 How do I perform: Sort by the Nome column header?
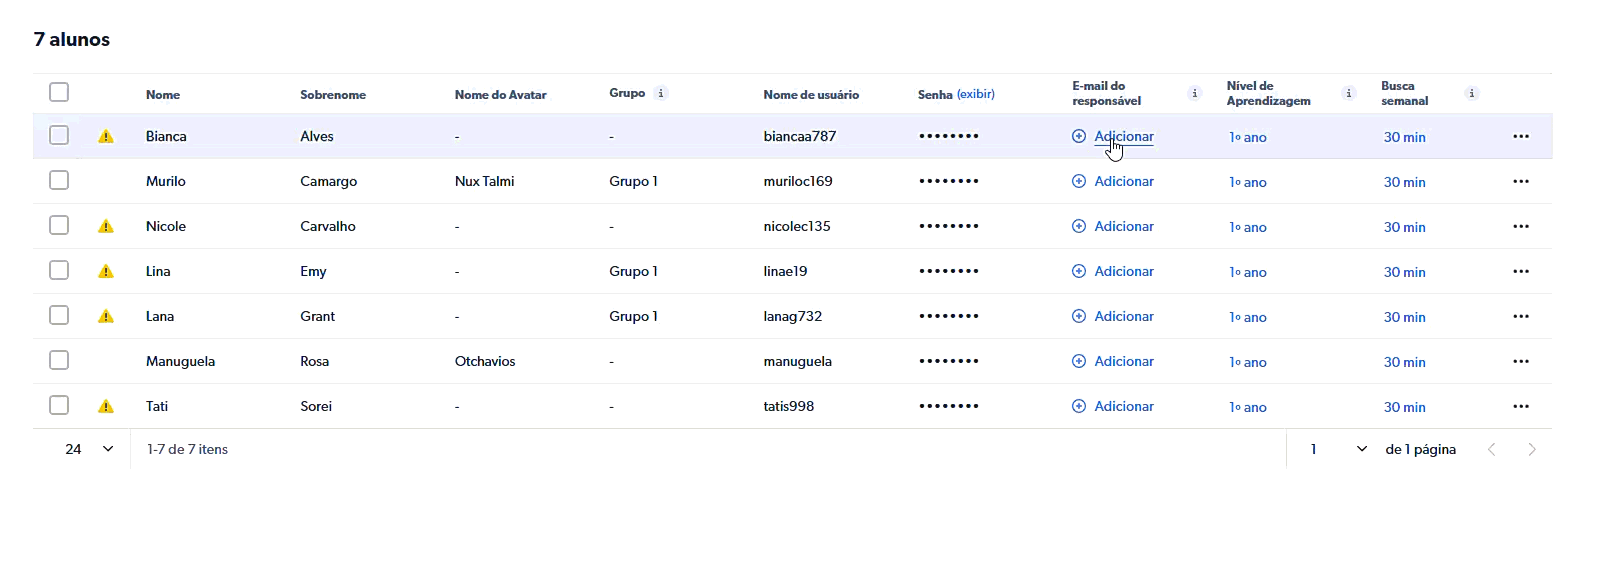(x=163, y=95)
